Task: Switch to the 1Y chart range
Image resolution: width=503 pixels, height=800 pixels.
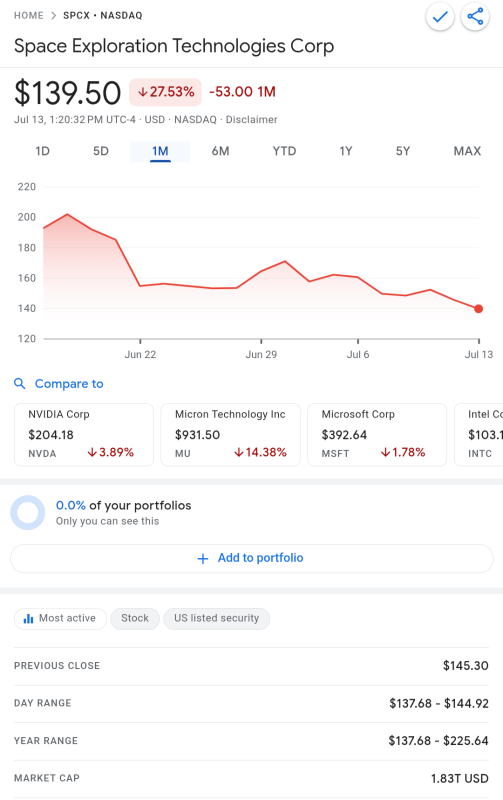Action: 346,151
